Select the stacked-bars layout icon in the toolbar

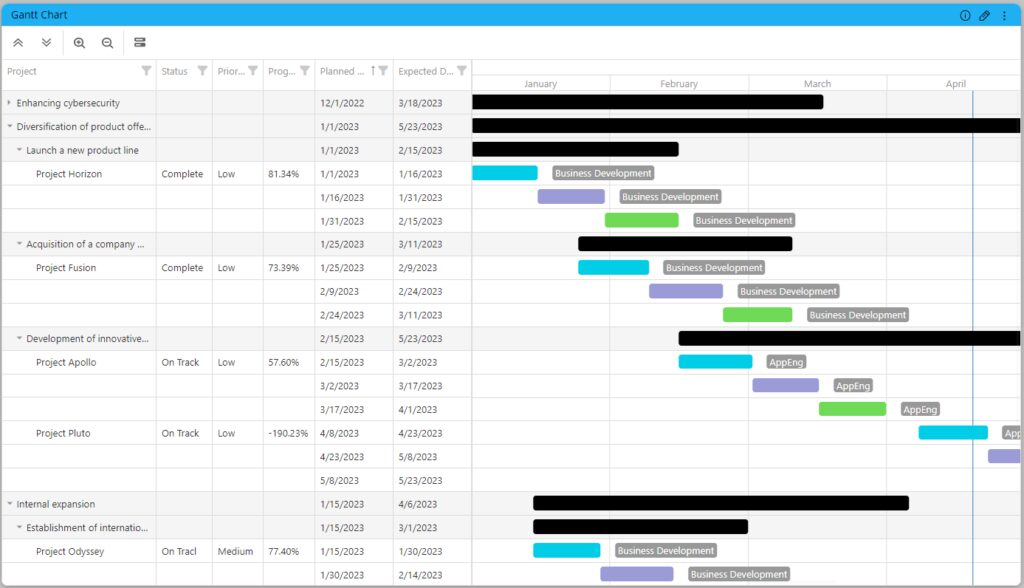(x=139, y=42)
